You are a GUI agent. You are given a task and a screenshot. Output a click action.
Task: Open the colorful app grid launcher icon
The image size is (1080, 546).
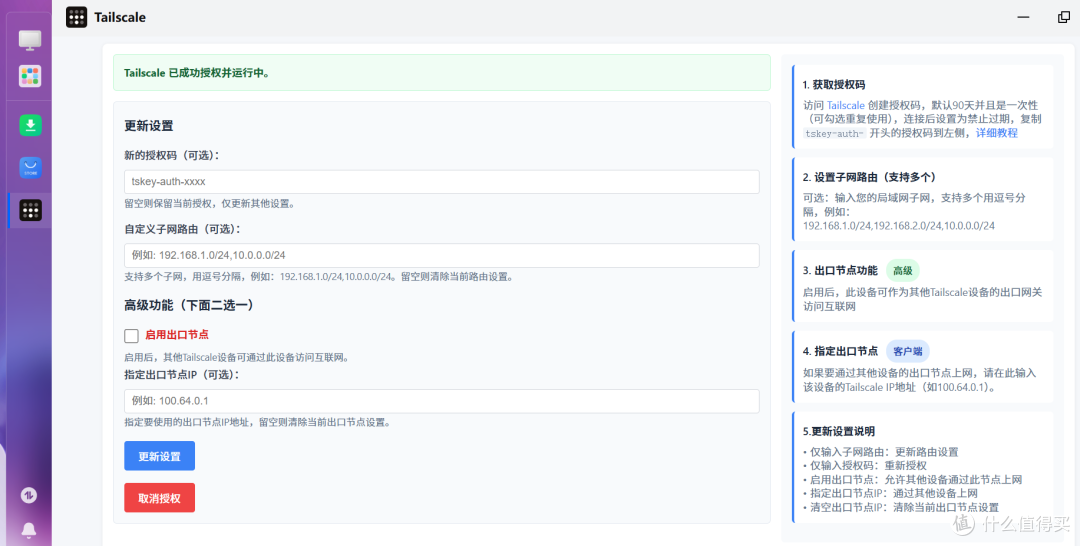click(x=30, y=76)
